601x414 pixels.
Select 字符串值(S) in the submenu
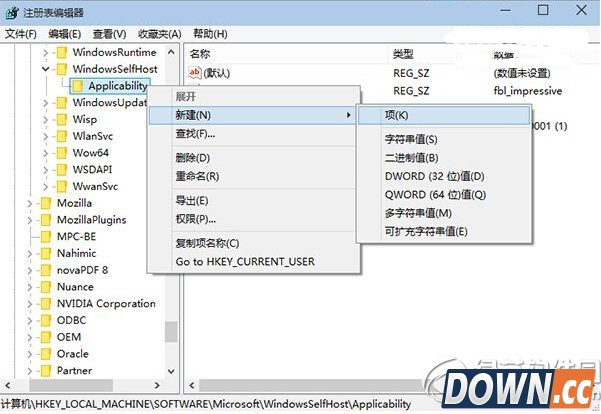(x=444, y=139)
